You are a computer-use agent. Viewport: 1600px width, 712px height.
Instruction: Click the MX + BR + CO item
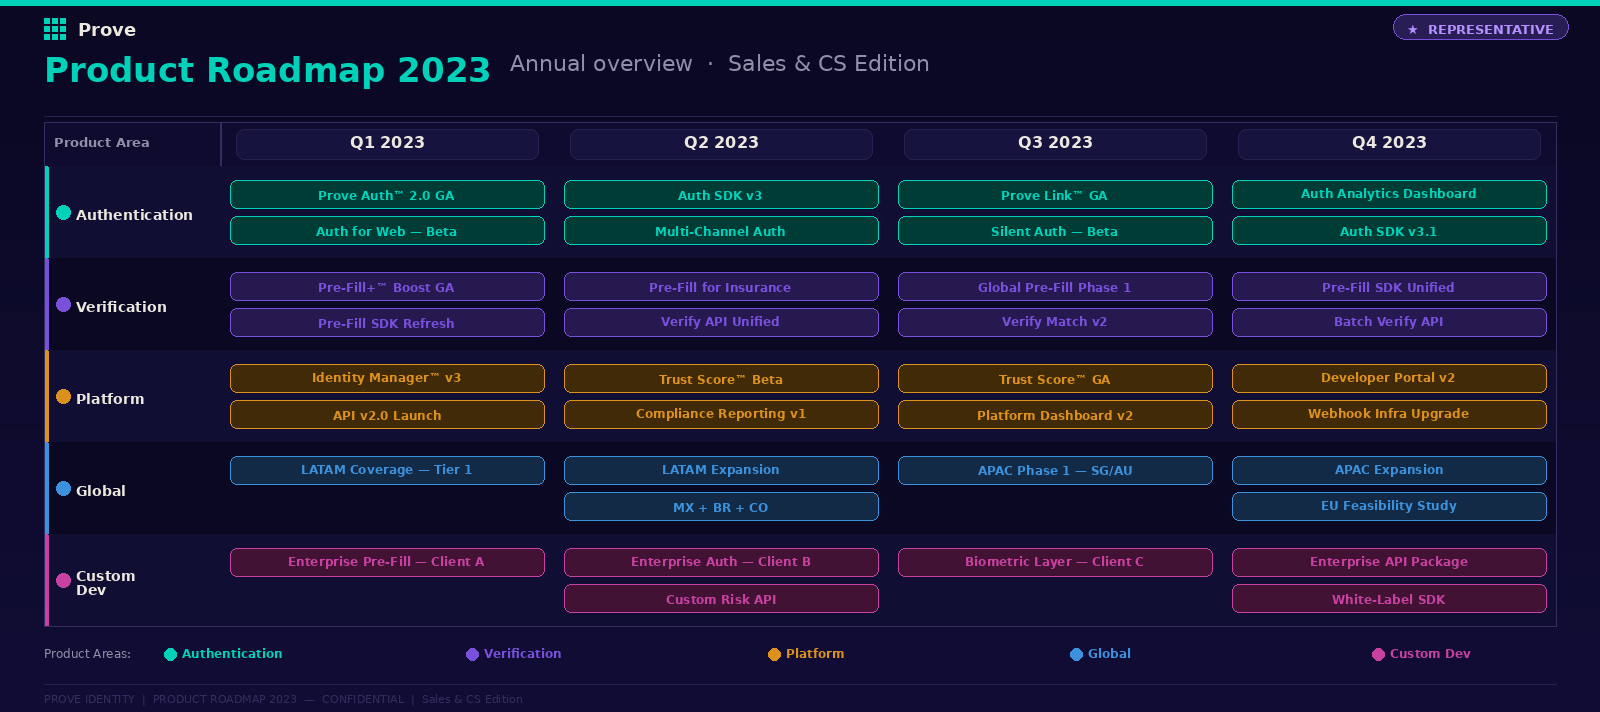pyautogui.click(x=721, y=507)
